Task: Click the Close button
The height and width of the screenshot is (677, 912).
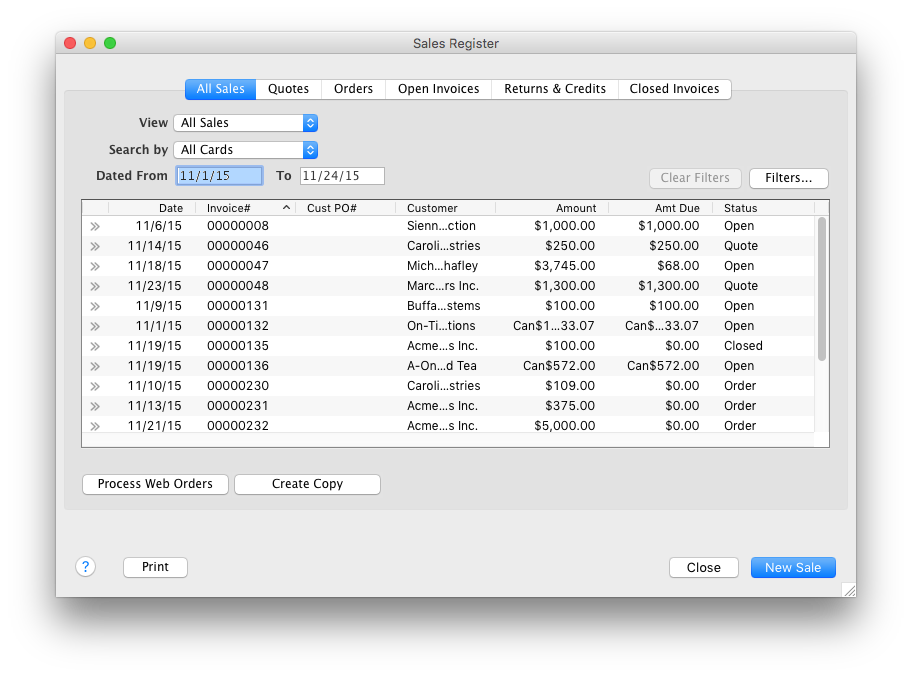Action: (x=704, y=568)
